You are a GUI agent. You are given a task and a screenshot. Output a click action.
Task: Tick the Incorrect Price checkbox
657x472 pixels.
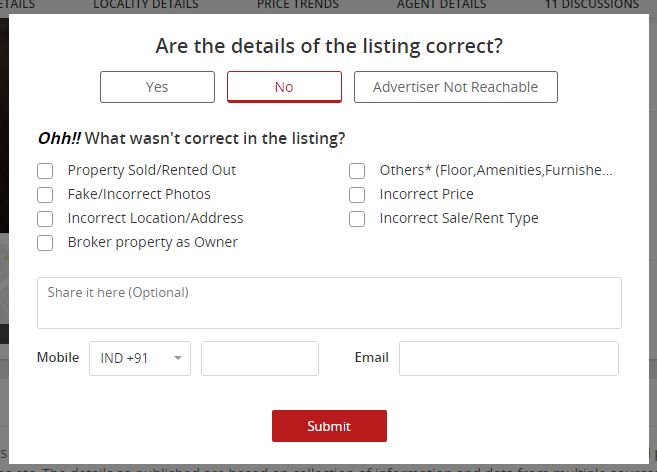[x=357, y=194]
